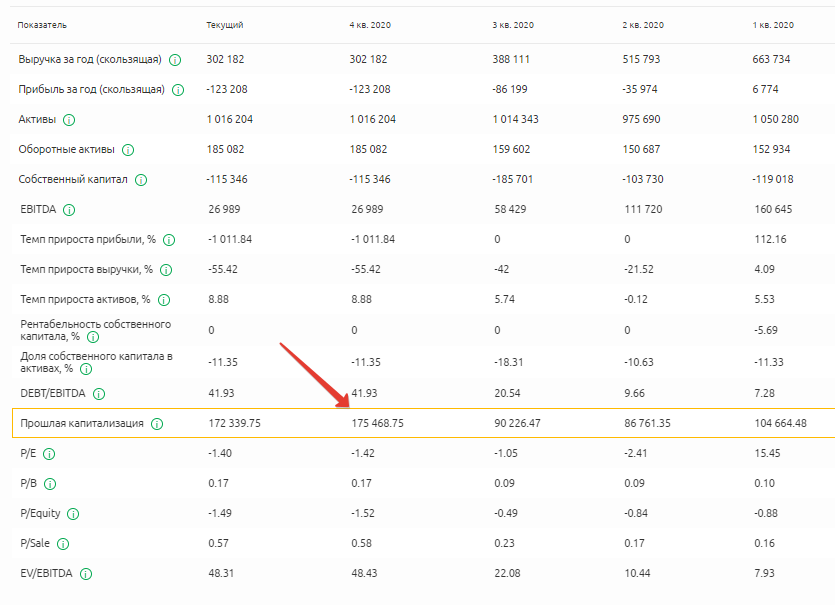The height and width of the screenshot is (605, 835).
Task: Select the Текущий column header
Action: pos(224,25)
